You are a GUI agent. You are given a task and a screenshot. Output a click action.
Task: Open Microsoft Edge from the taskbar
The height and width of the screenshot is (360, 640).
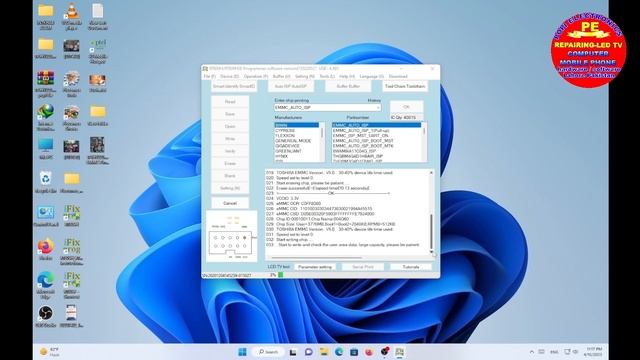pyautogui.click(x=339, y=352)
